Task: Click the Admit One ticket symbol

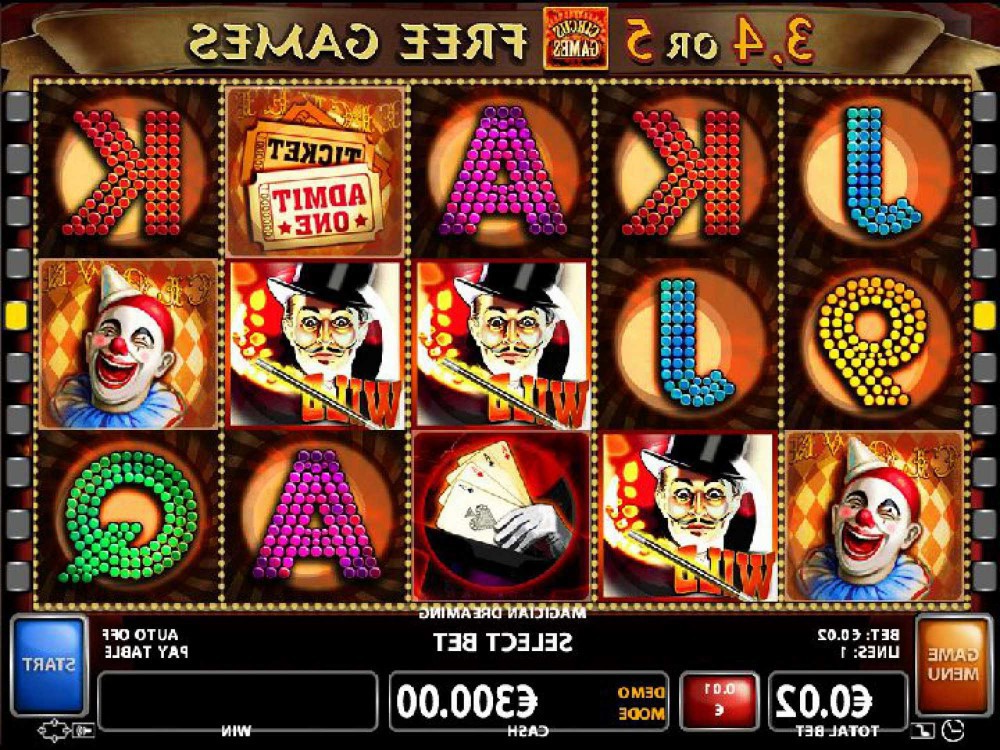Action: (315, 171)
